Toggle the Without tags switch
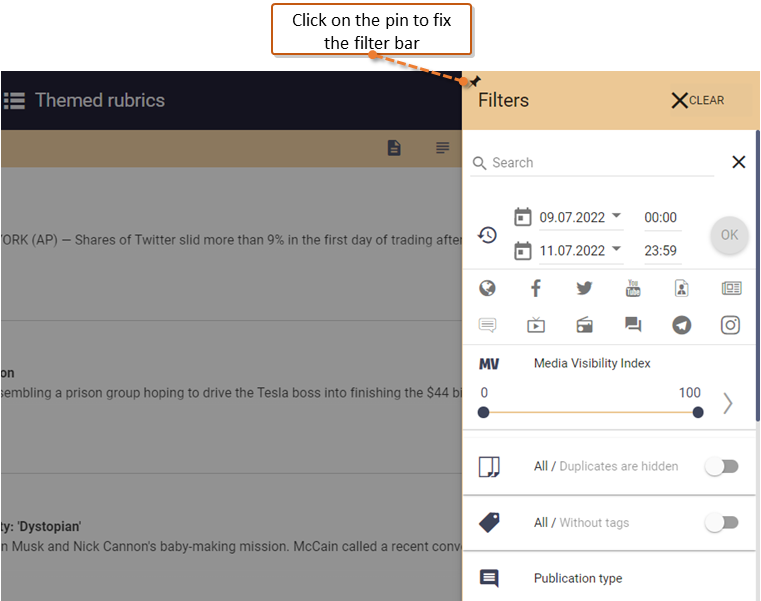Viewport: 761px width, 601px height. [722, 523]
